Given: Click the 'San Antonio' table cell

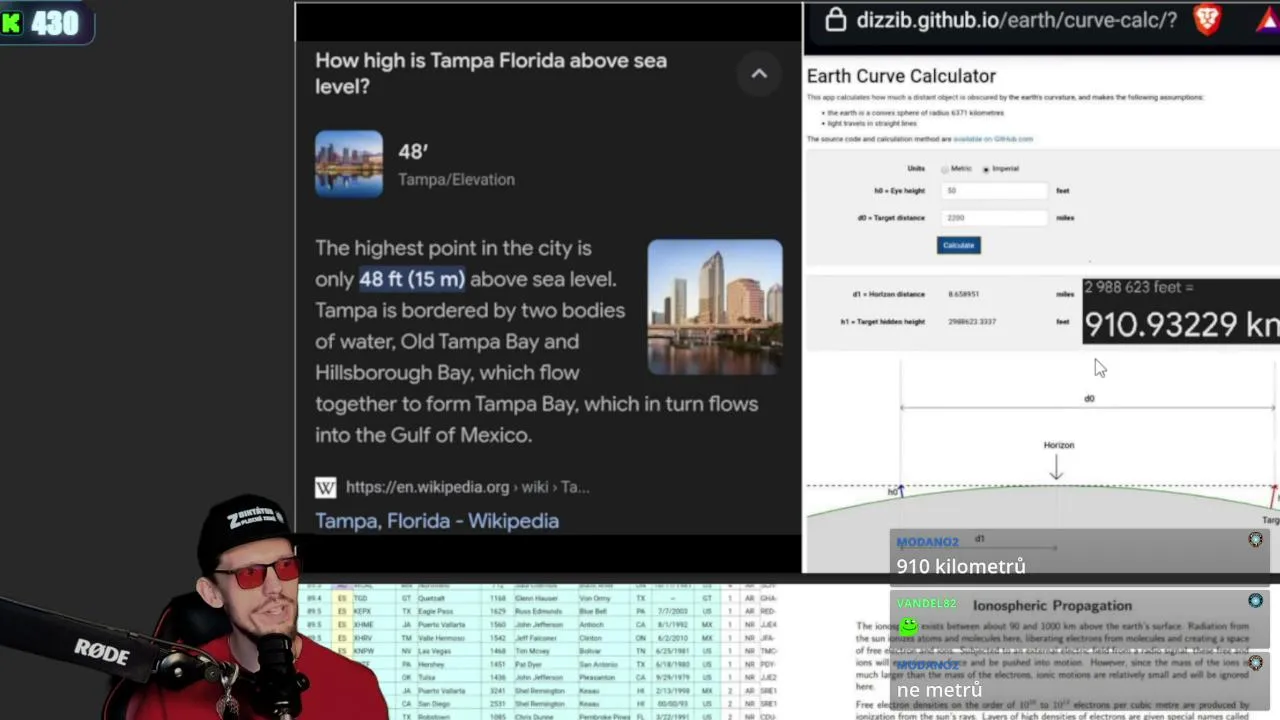Looking at the screenshot, I should (x=597, y=663).
